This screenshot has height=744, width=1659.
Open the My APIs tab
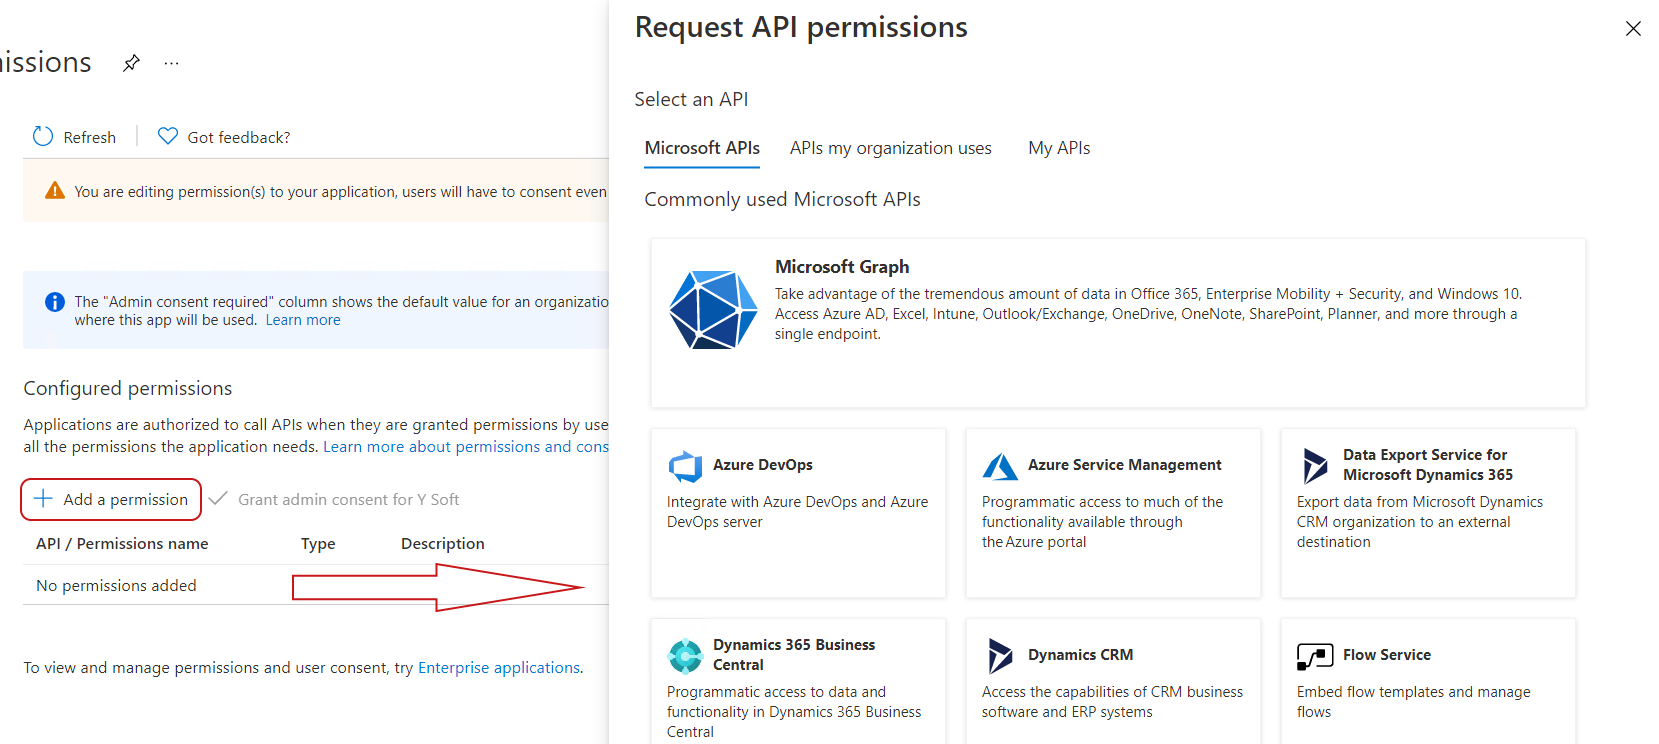click(x=1059, y=148)
